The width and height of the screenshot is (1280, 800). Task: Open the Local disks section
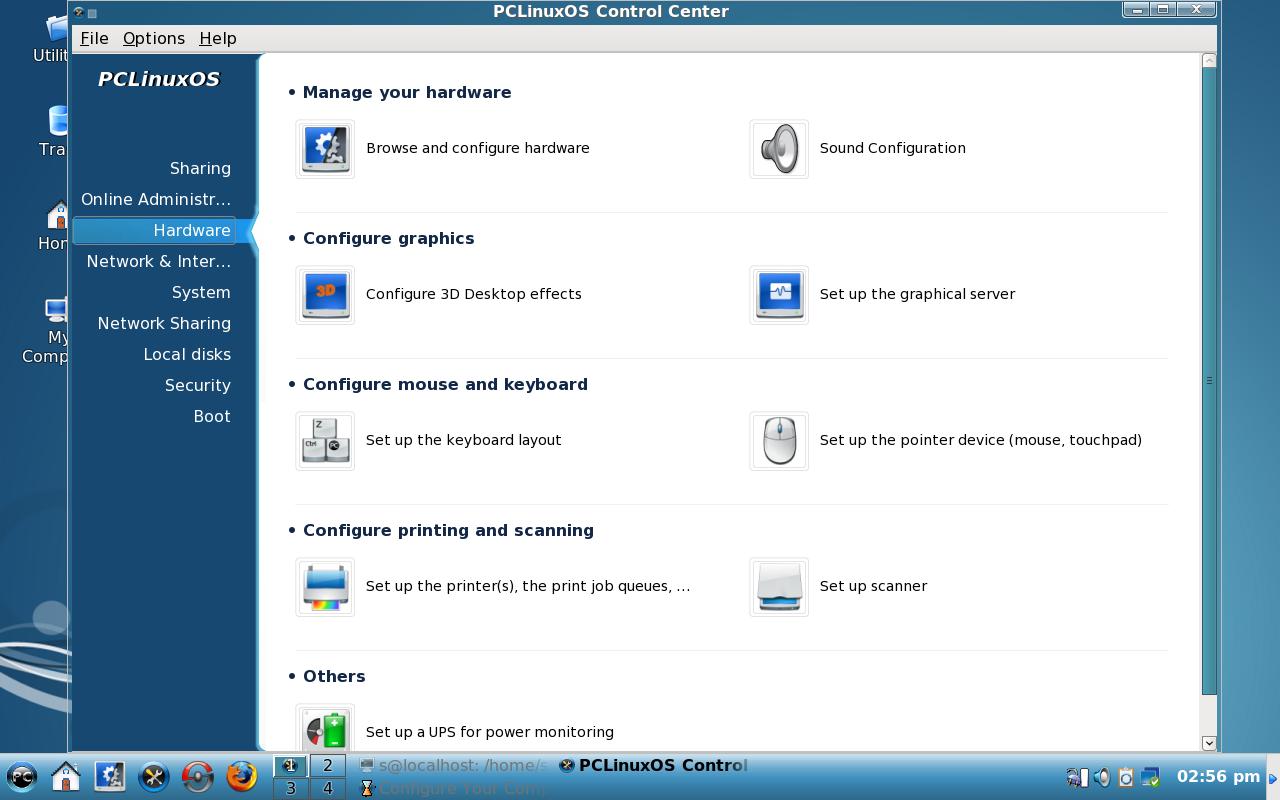[187, 354]
